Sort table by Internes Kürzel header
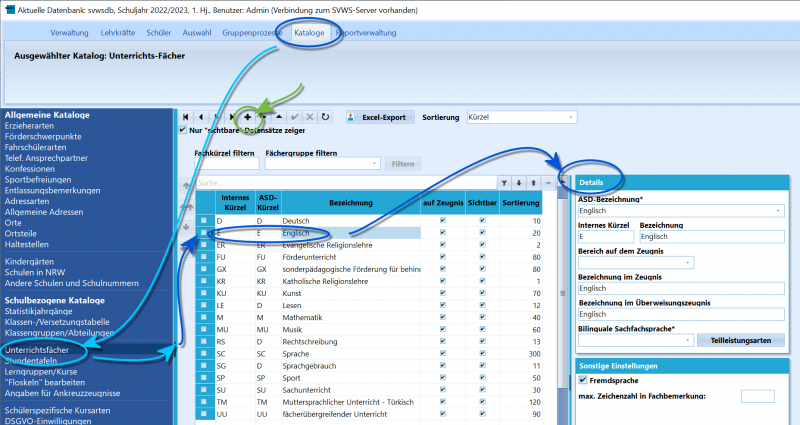This screenshot has height=425, width=800. click(235, 203)
